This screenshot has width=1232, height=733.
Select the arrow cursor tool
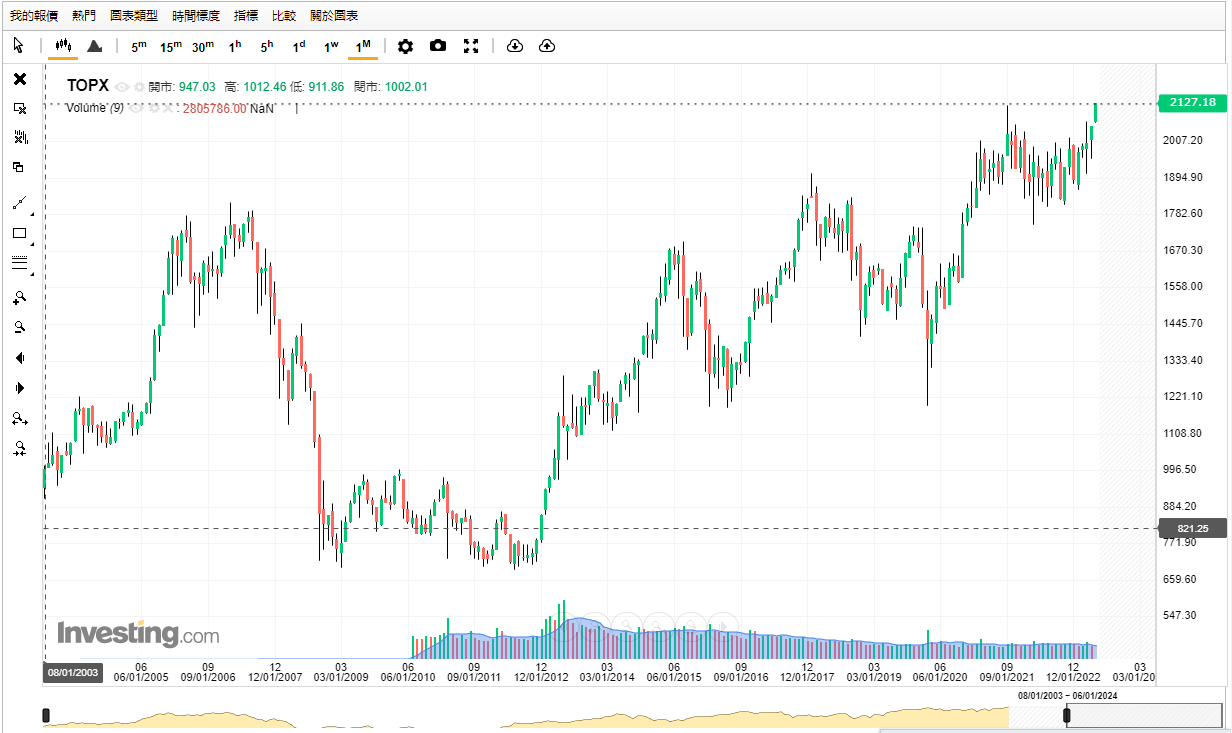coord(18,46)
